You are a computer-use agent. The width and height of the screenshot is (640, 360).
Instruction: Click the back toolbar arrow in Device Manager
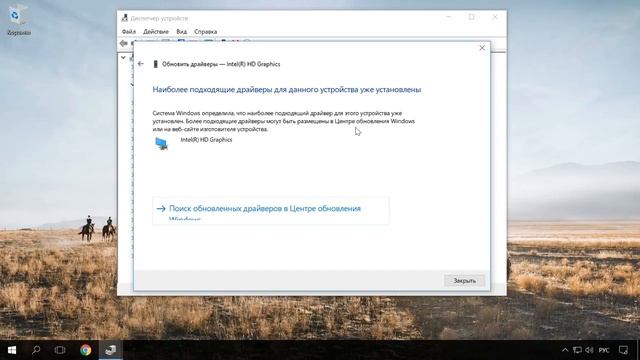(124, 43)
